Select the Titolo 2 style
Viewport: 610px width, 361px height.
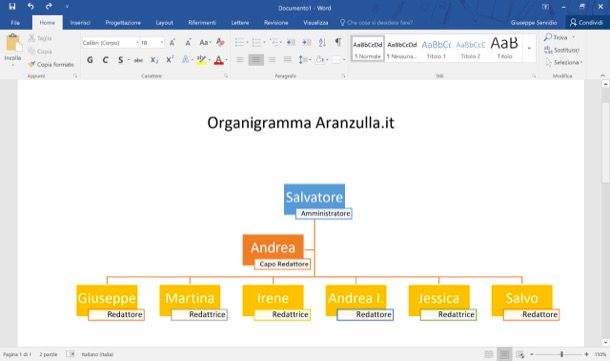point(470,49)
